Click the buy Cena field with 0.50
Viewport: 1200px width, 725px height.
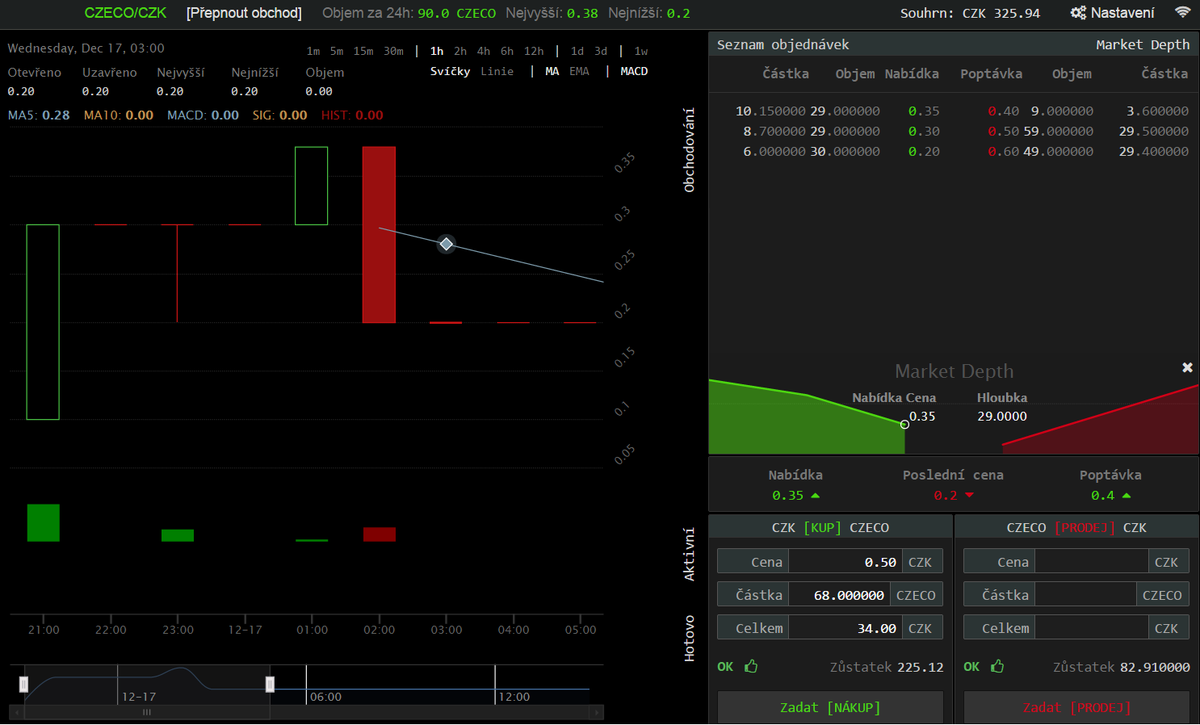pyautogui.click(x=845, y=562)
